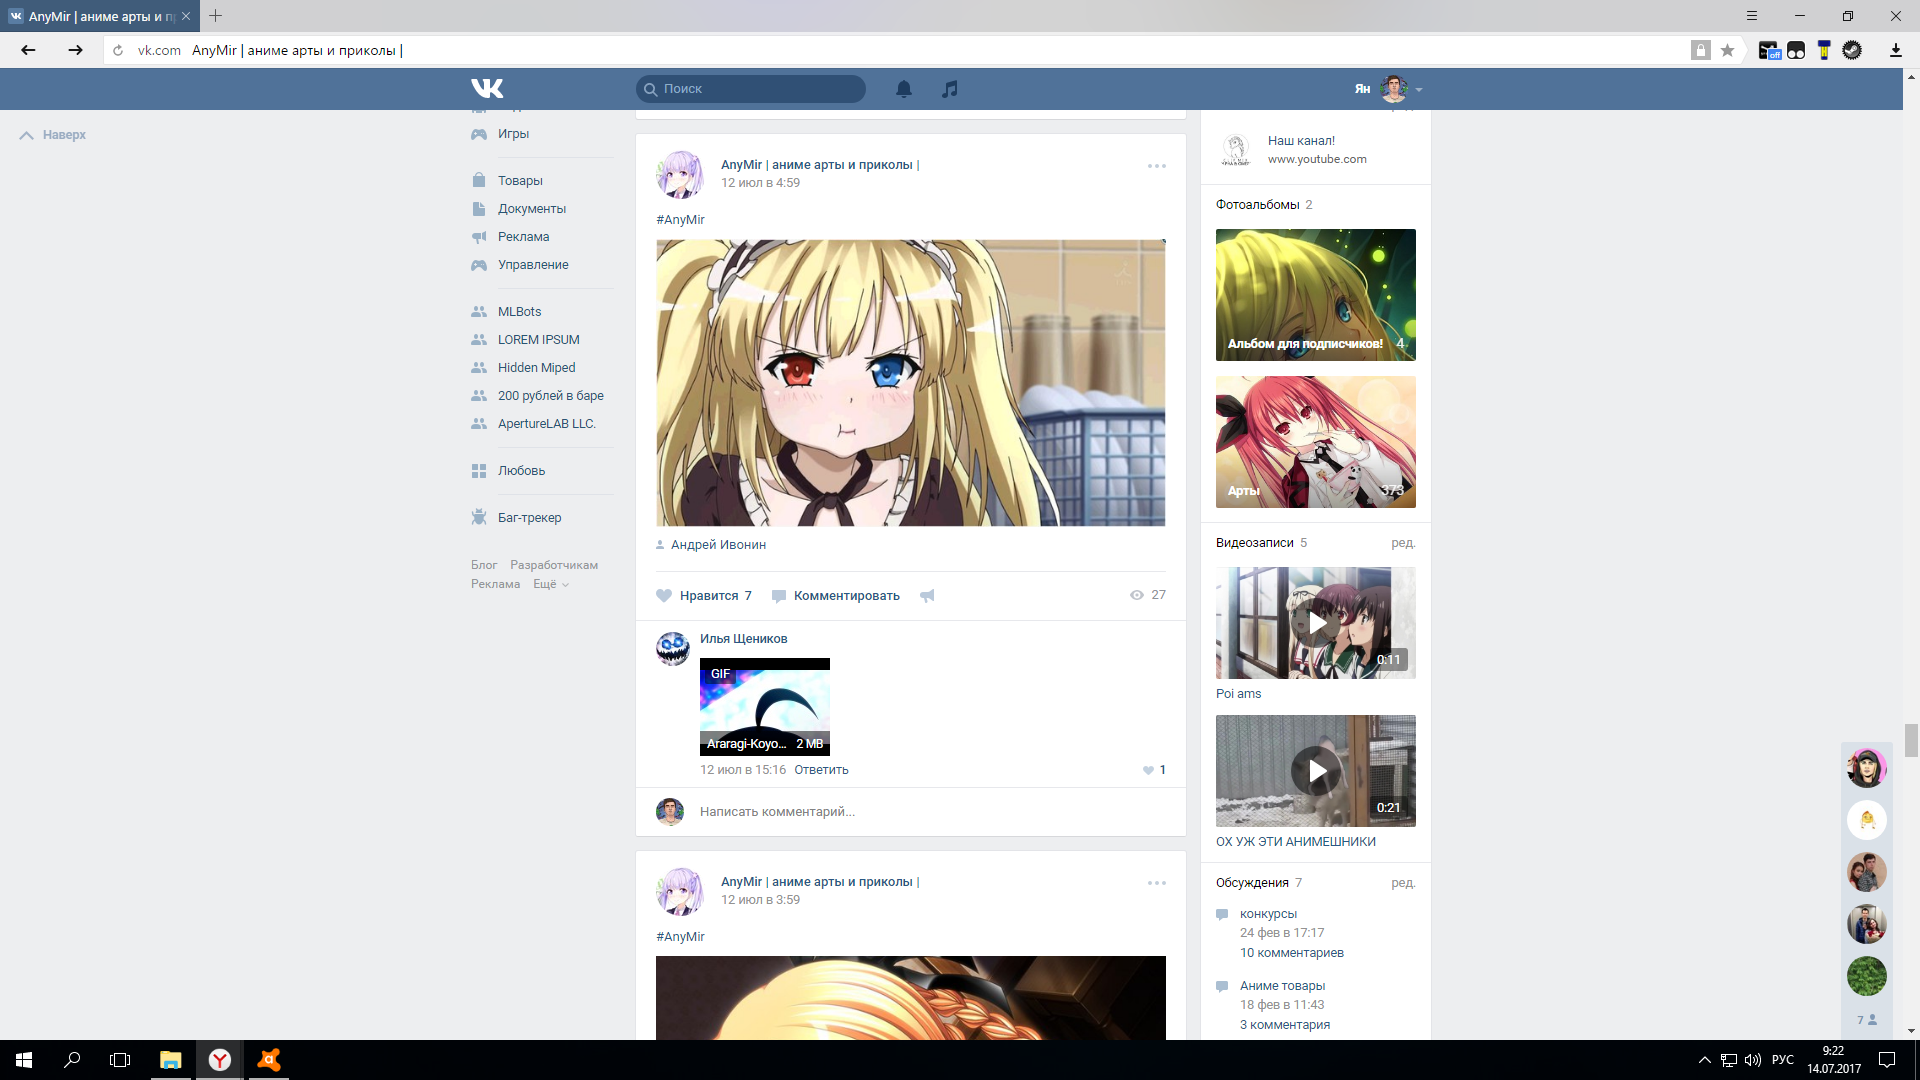1920x1080 pixels.
Task: Open the Аниме товары discussion
Action: 1282,986
